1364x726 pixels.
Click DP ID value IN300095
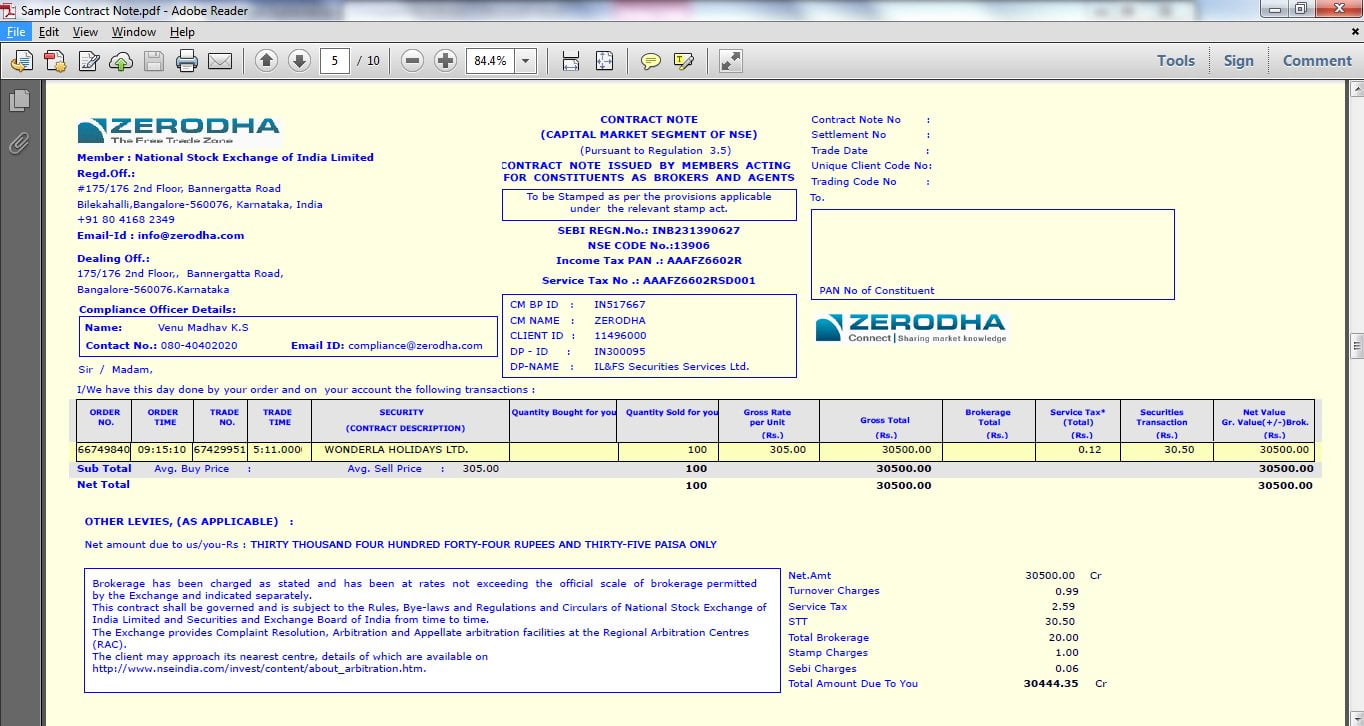[x=620, y=352]
